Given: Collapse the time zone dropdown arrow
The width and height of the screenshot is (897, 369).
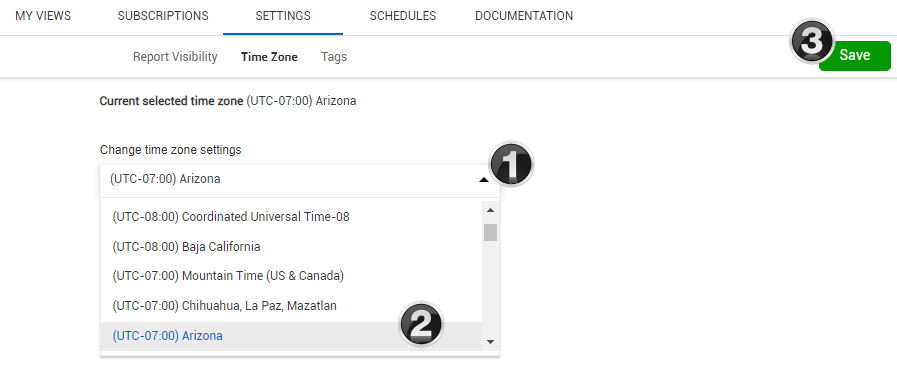Looking at the screenshot, I should tap(484, 180).
